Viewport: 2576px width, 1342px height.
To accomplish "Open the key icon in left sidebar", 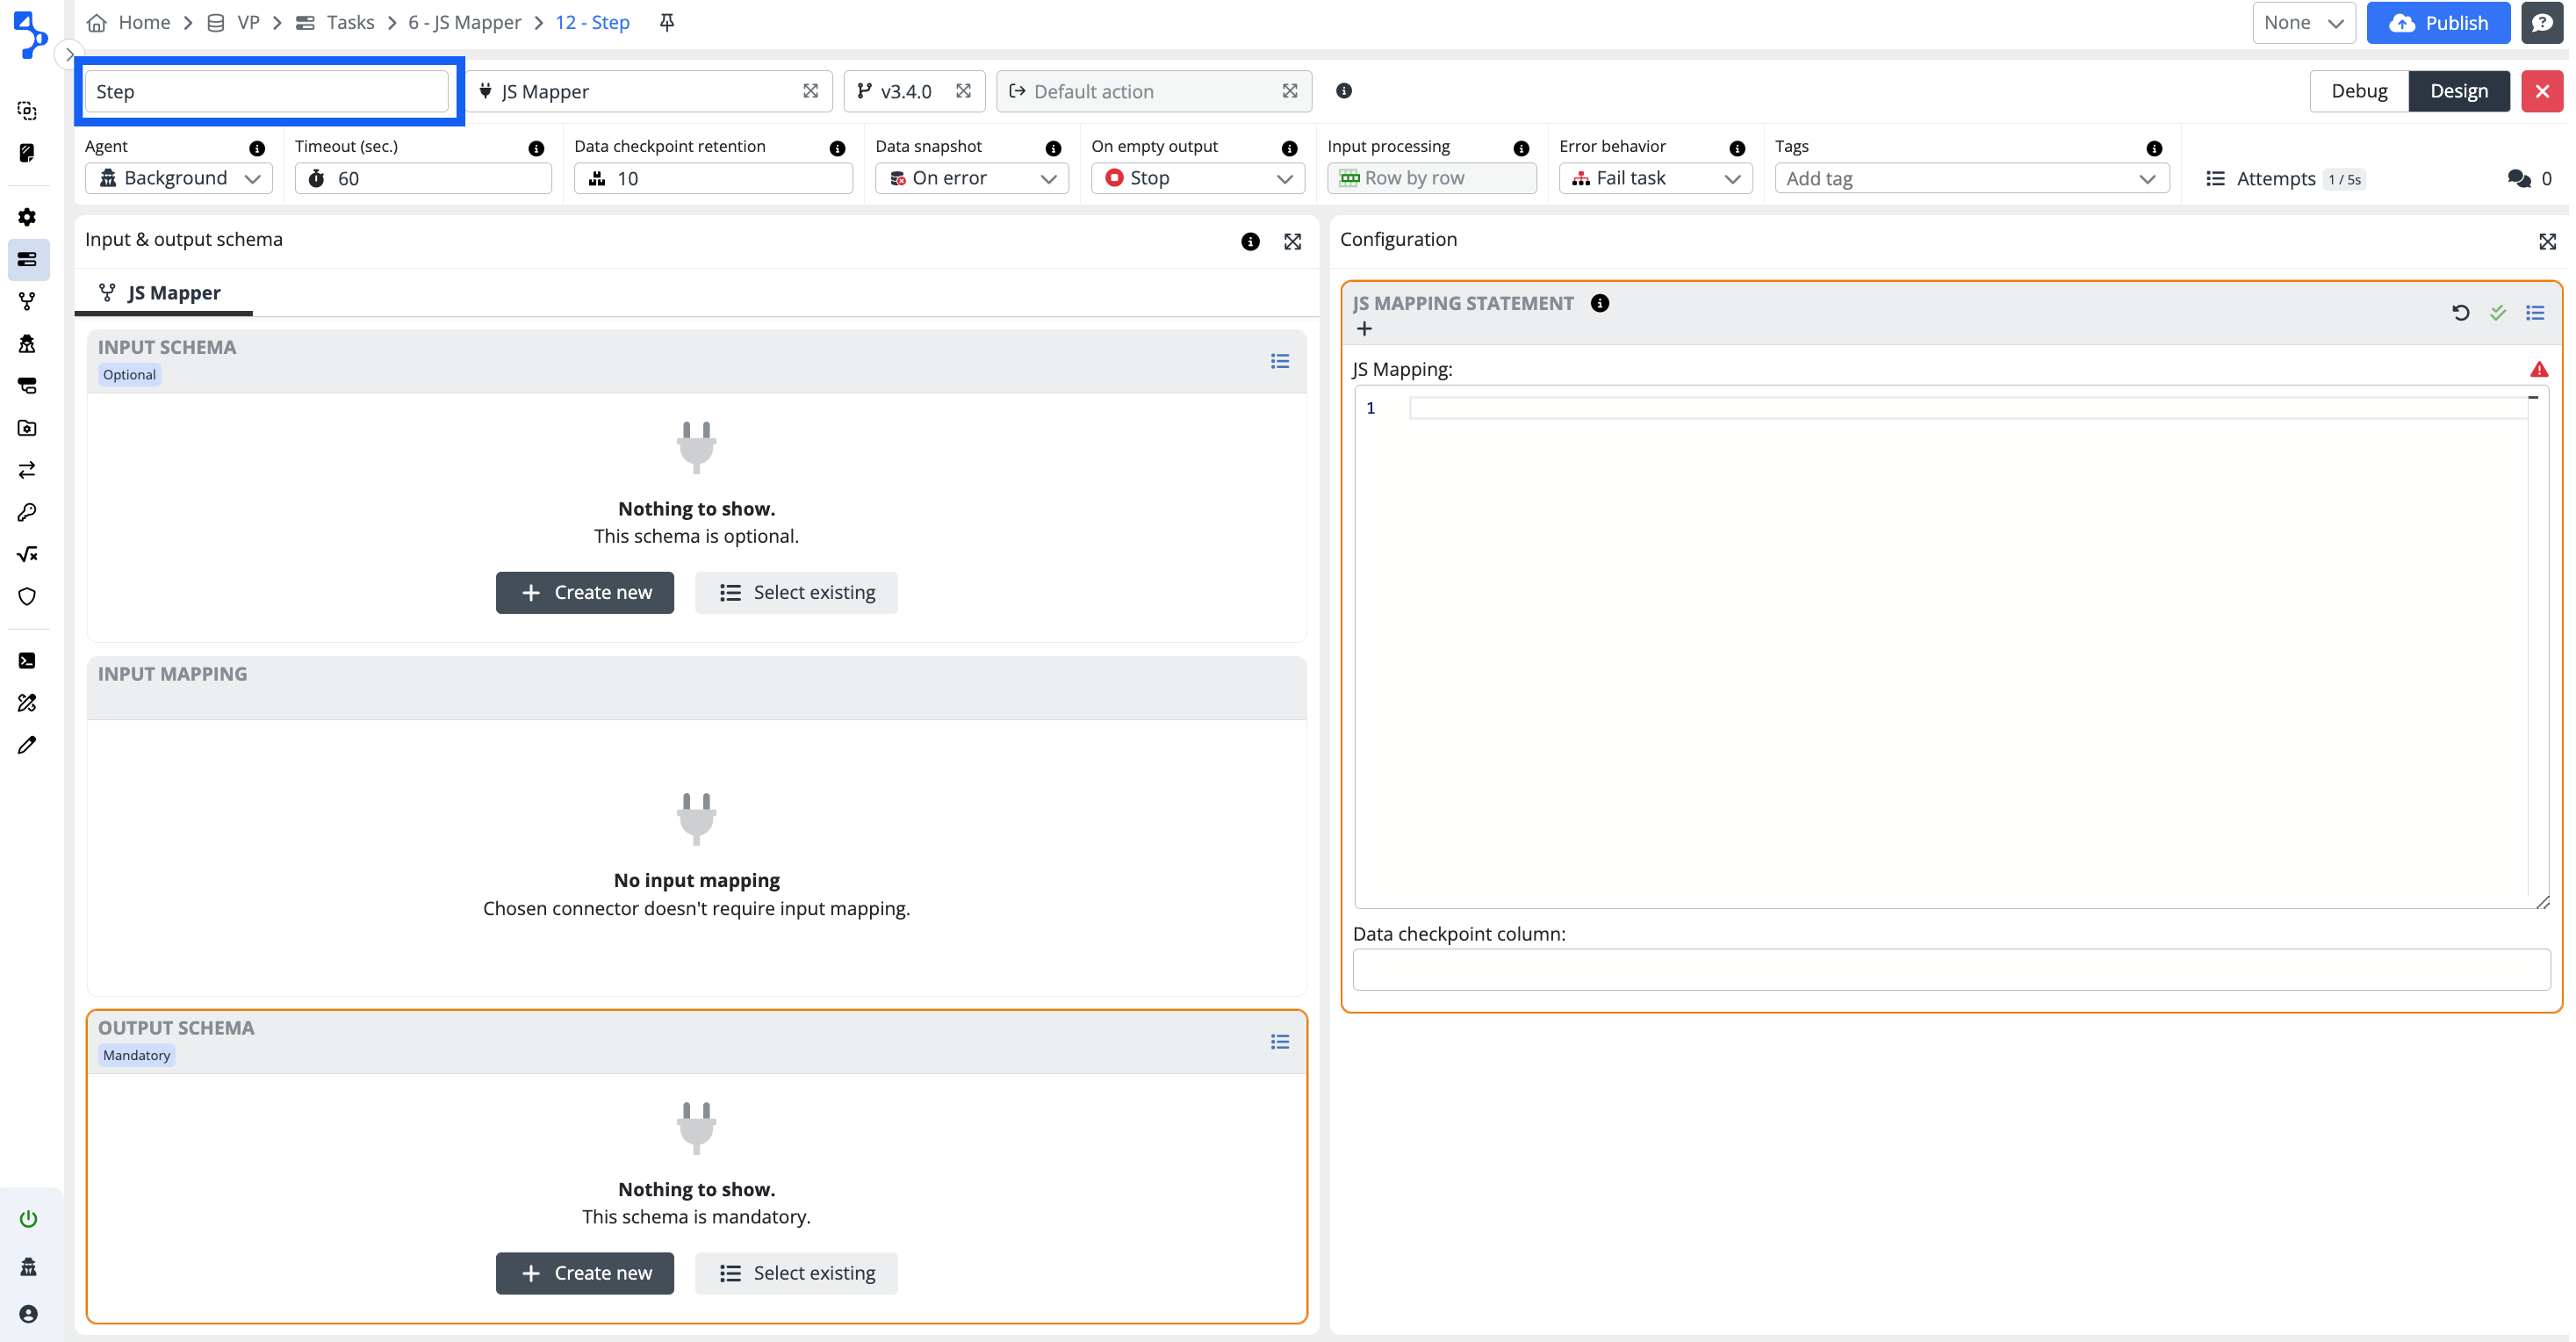I will (27, 512).
